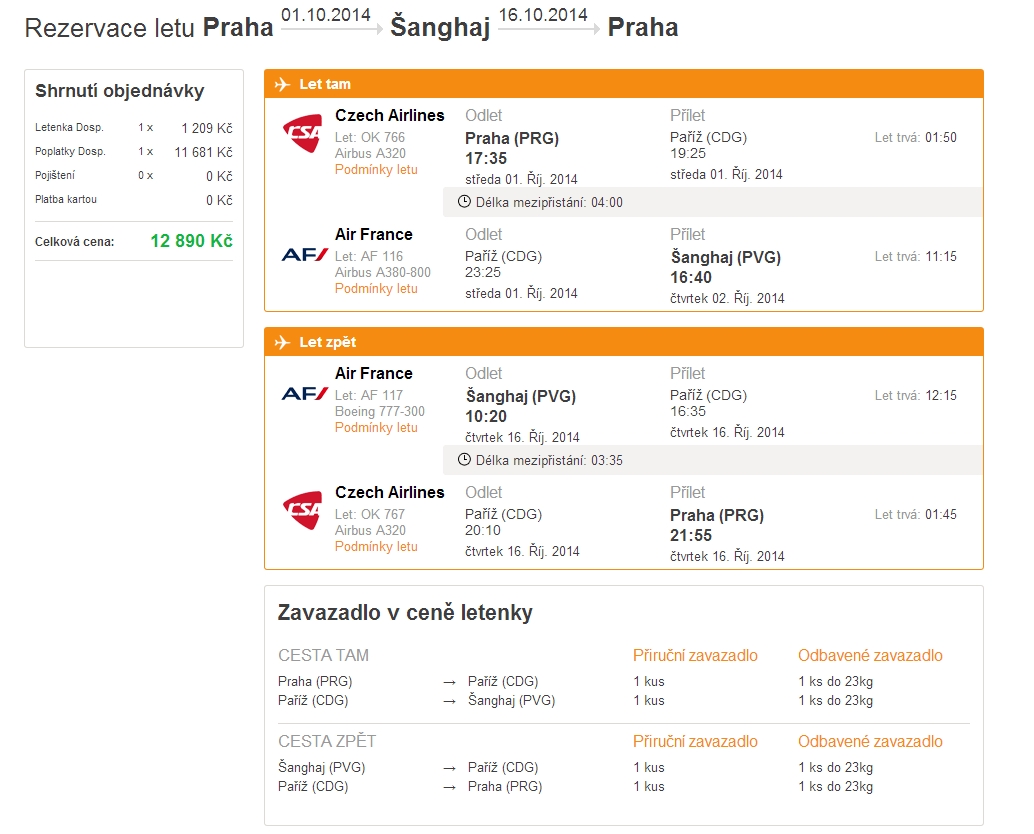Viewport: 1034px width, 834px height.
Task: Click Air France logo for flight AF 116
Action: click(305, 255)
